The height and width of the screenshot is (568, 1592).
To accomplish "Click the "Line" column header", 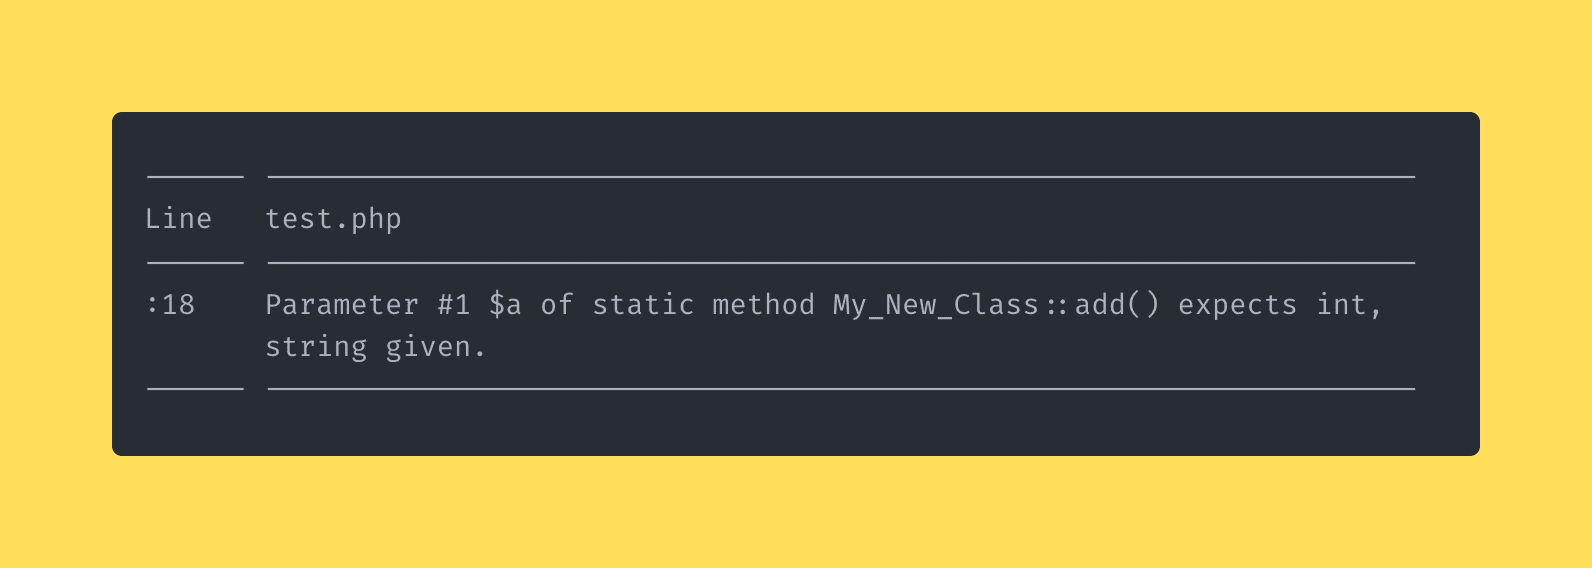I will (178, 219).
